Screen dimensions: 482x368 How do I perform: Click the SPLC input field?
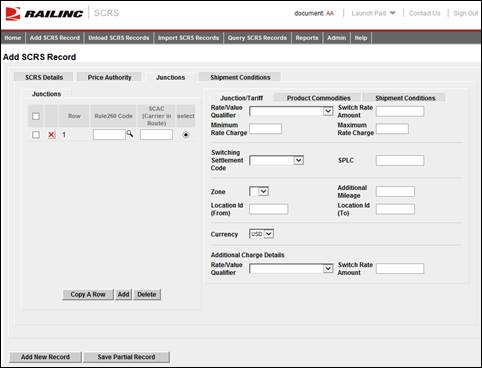pos(400,160)
